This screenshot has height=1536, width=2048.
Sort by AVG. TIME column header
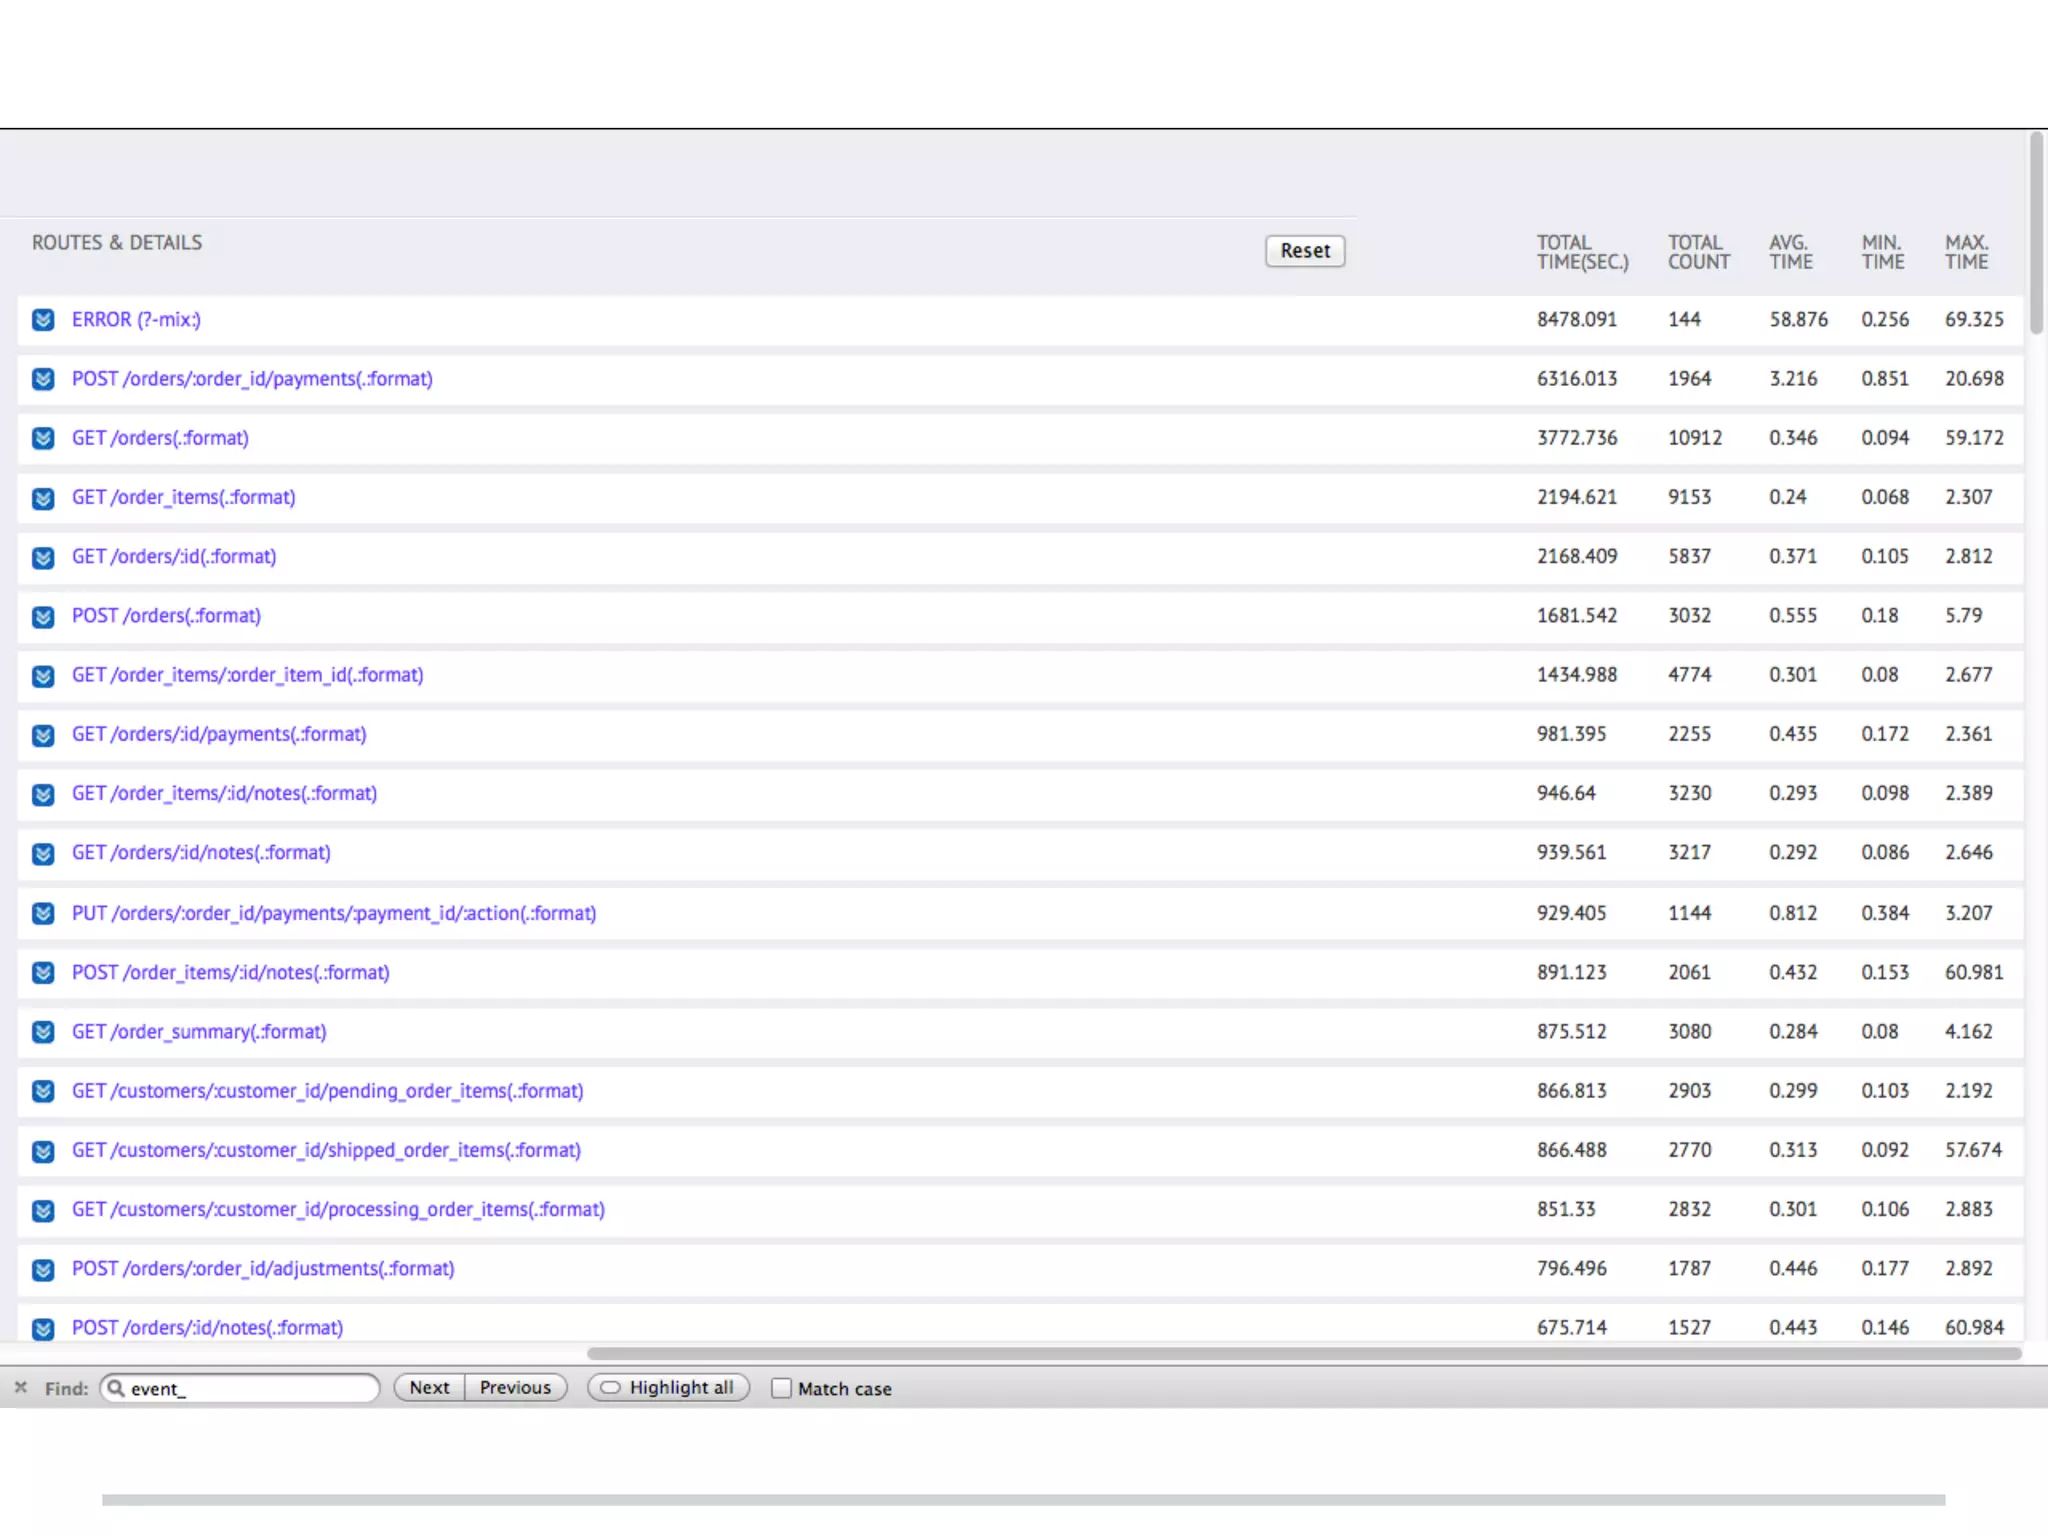[x=1791, y=252]
